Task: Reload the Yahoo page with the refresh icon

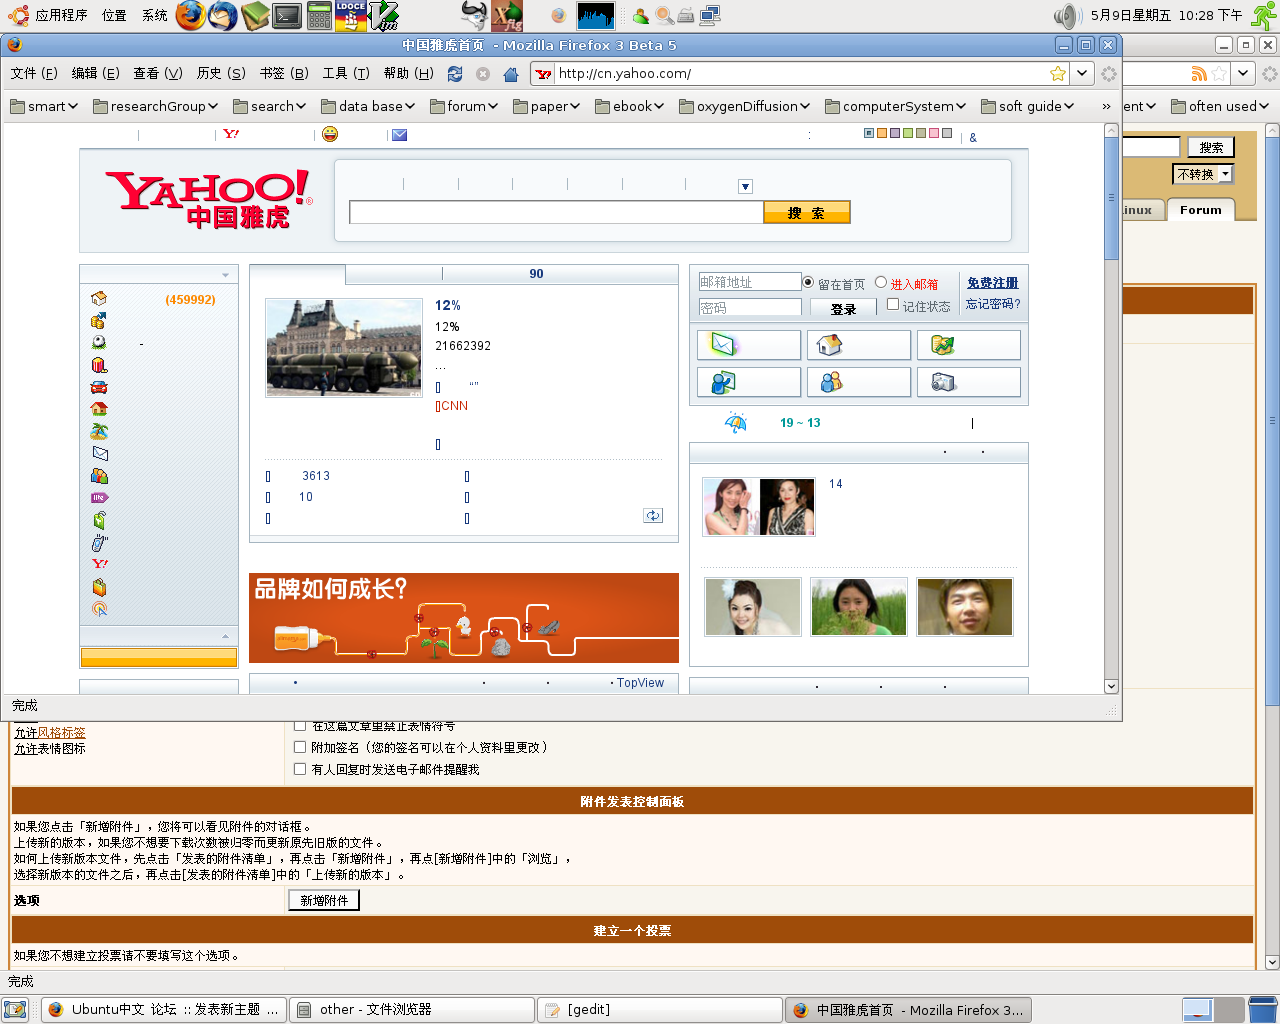Action: [455, 74]
